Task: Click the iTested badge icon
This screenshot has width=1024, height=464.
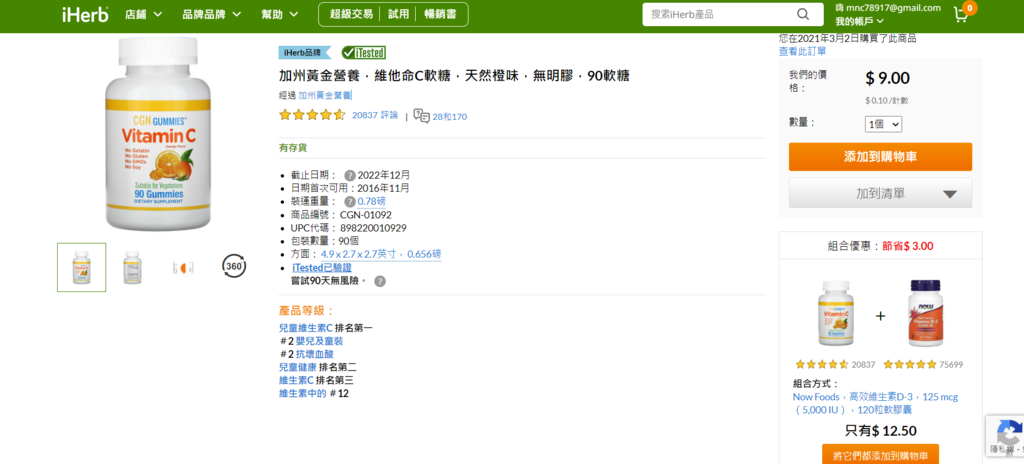Action: [364, 52]
